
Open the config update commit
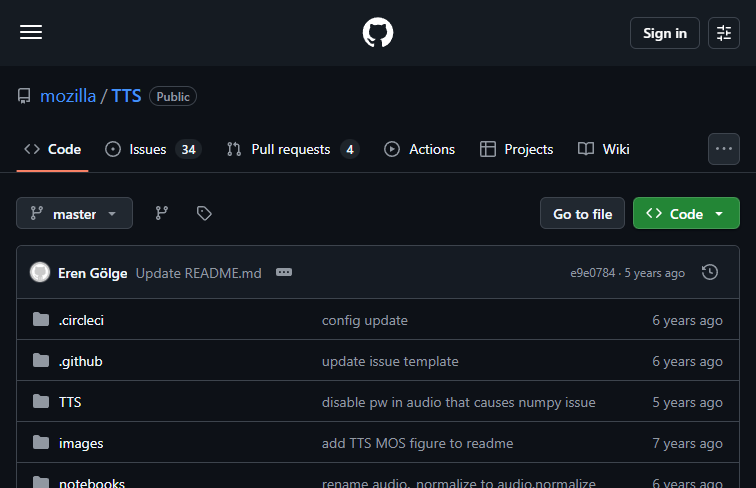point(364,320)
